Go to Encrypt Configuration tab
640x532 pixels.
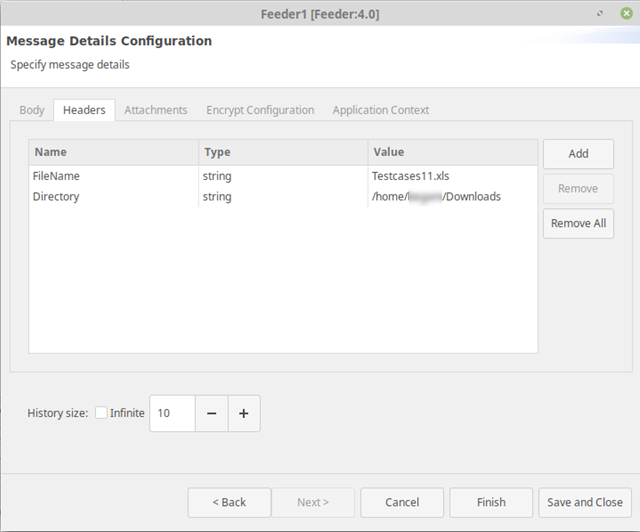260,110
